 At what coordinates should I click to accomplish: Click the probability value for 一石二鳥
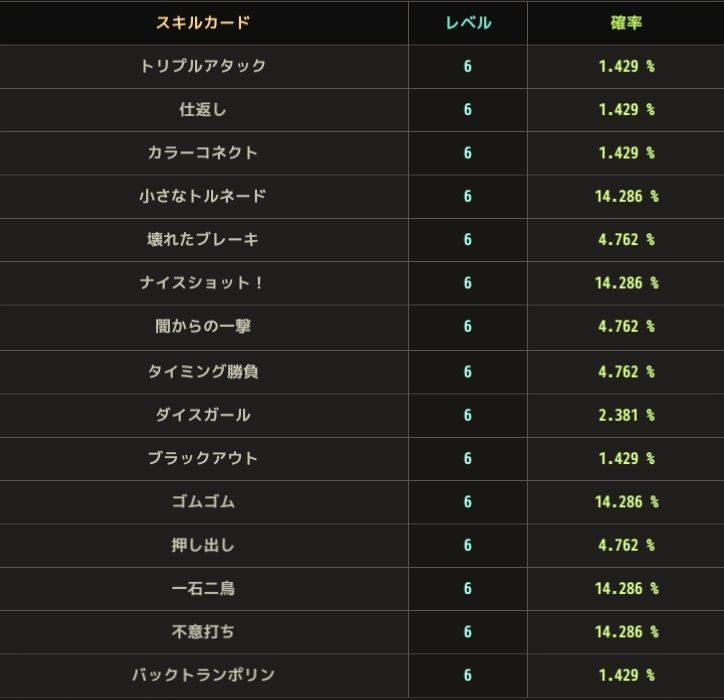point(626,588)
